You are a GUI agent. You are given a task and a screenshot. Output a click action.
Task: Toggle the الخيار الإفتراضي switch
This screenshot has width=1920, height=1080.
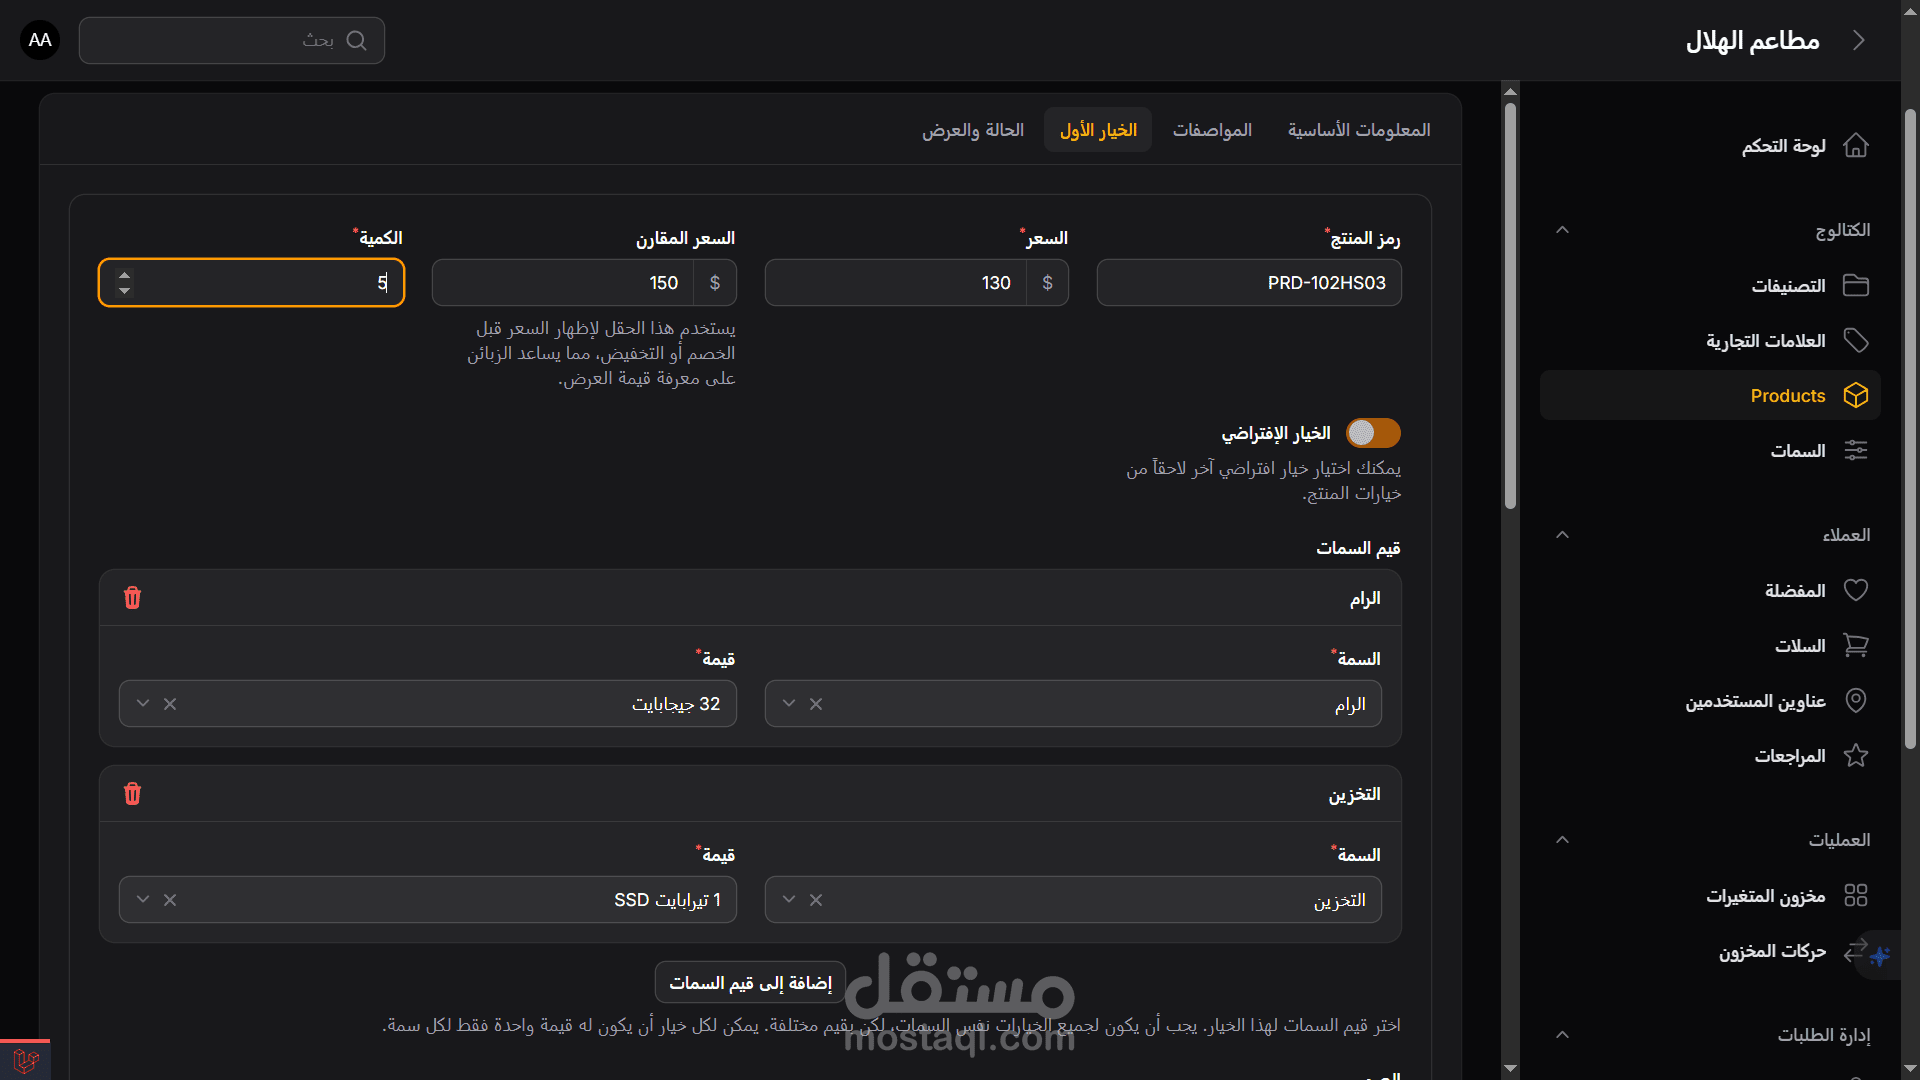(x=1373, y=433)
